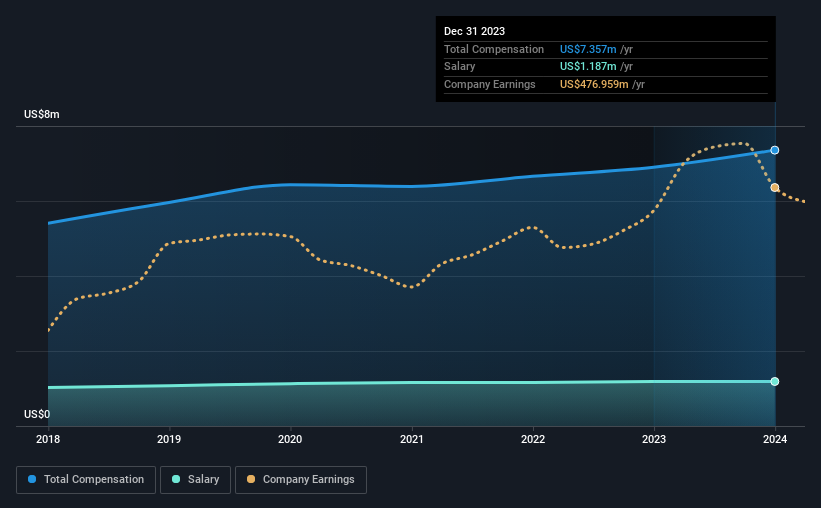Screen dimensions: 821x508
Task: Click the US$476.959m company earnings value
Action: 594,84
